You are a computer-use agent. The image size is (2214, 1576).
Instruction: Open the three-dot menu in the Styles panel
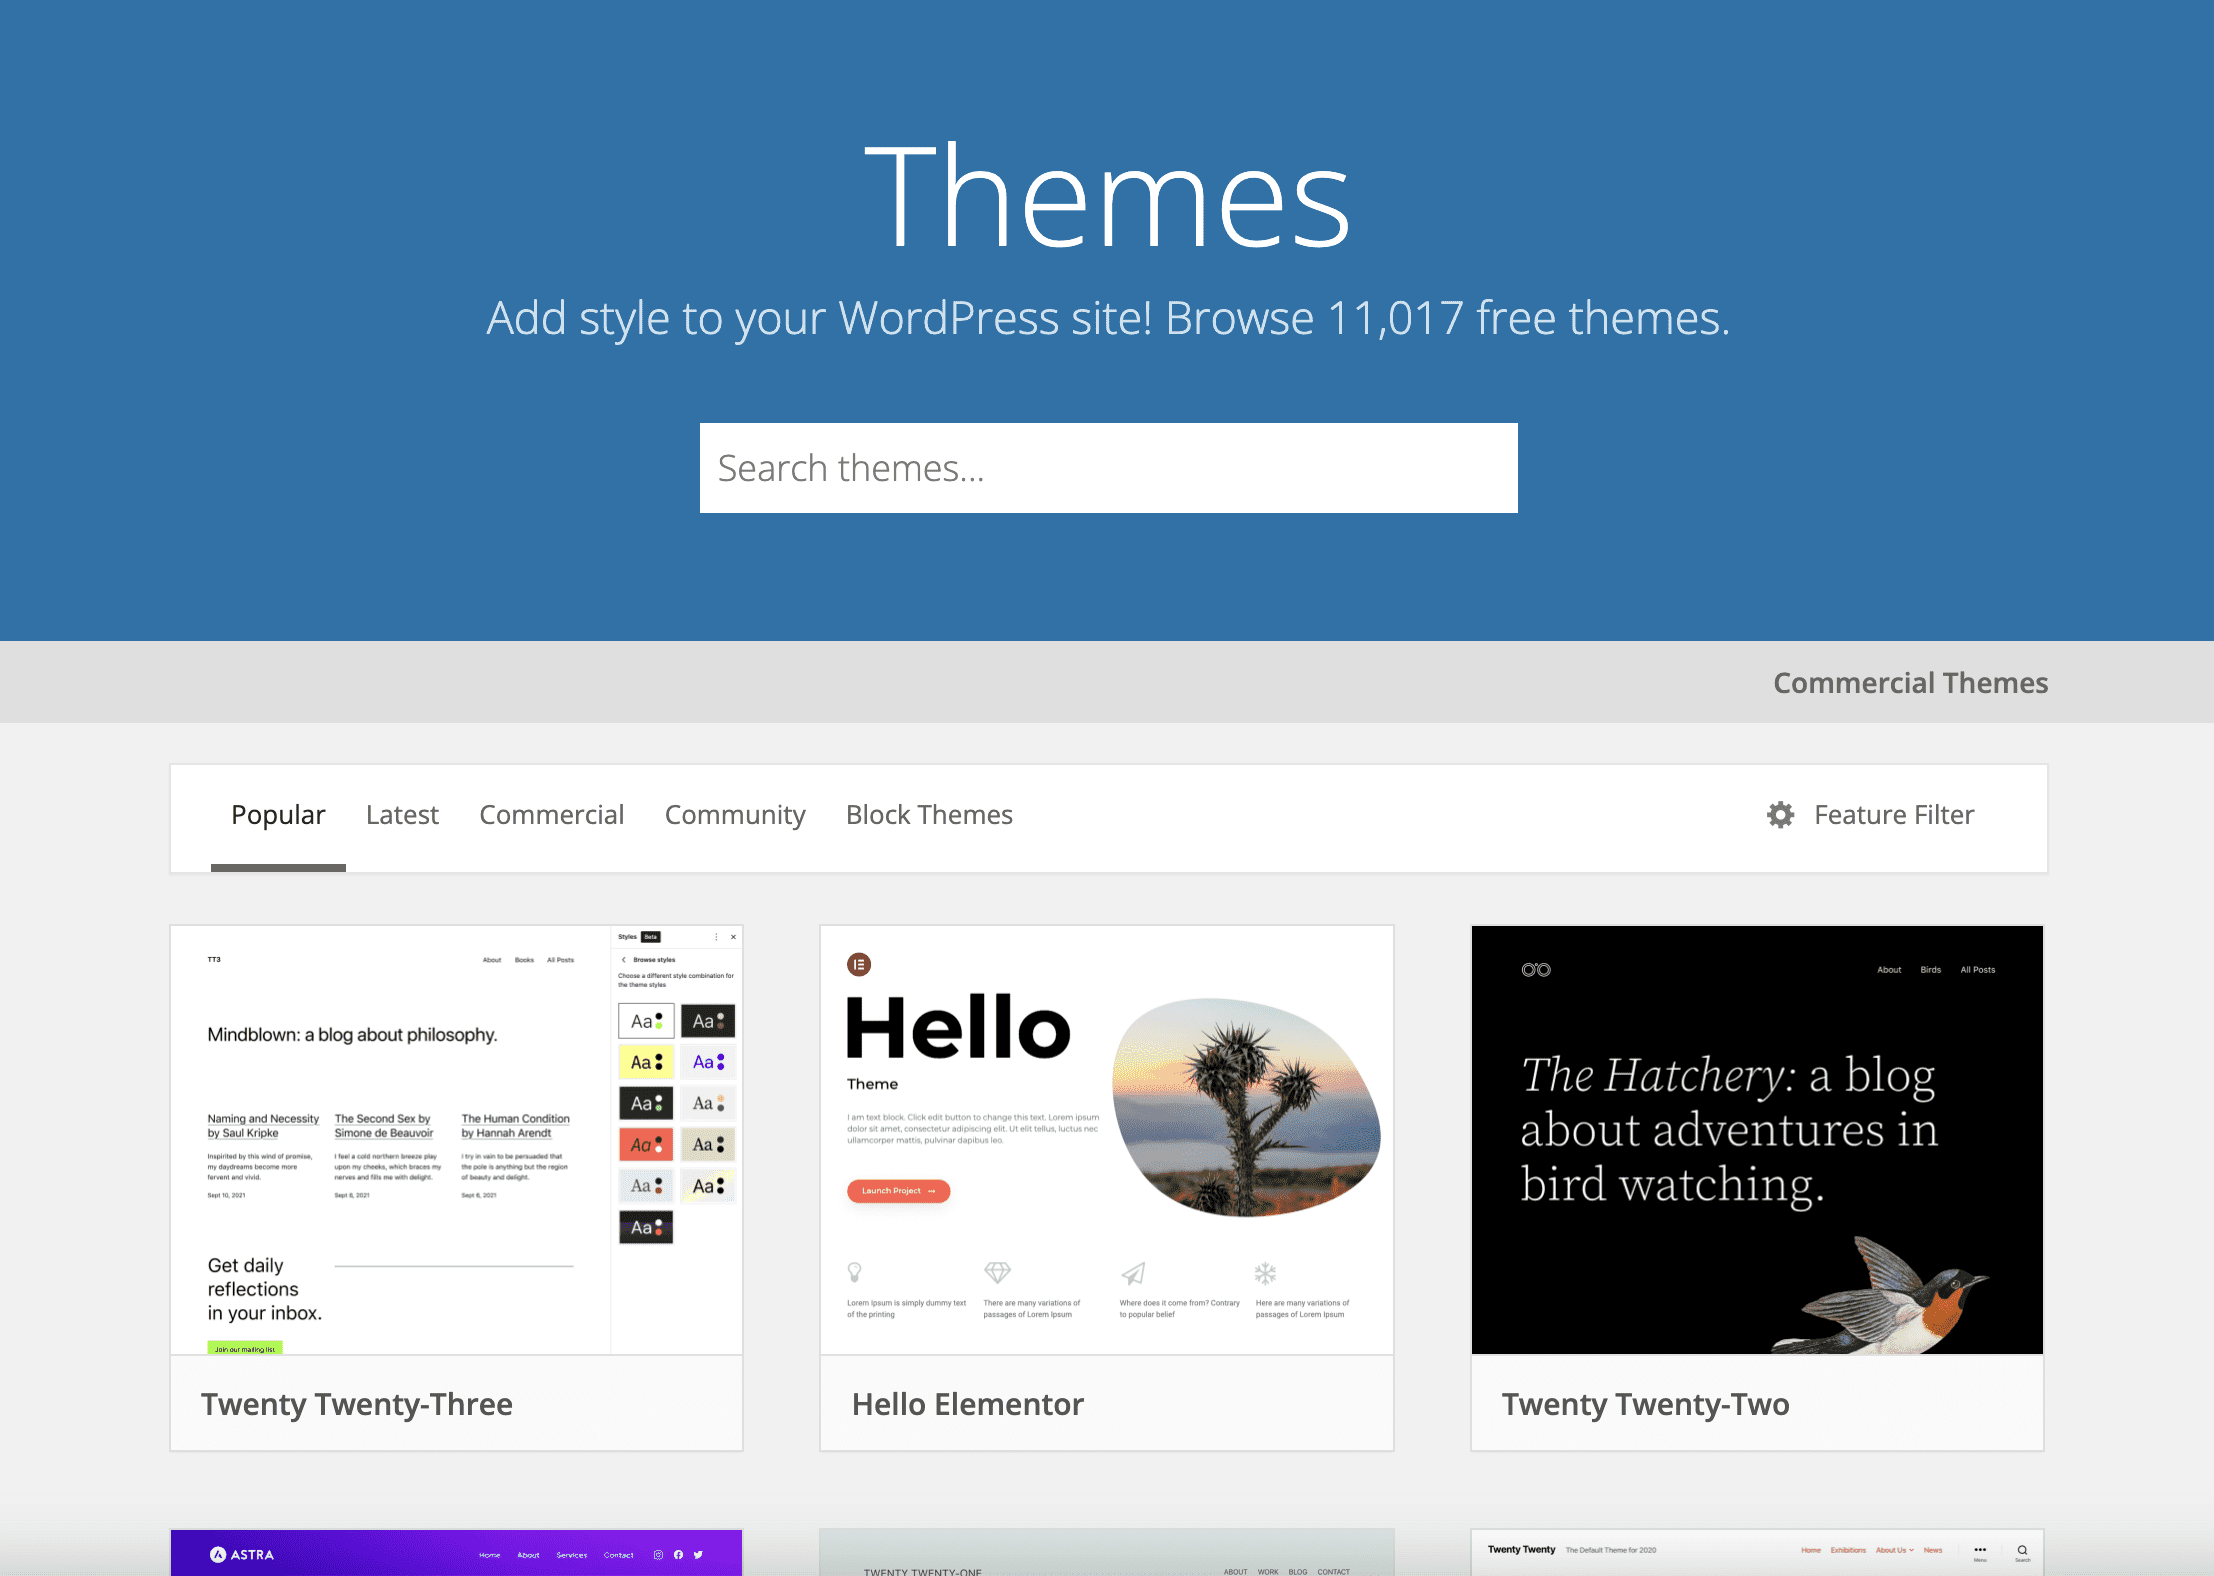coord(716,937)
